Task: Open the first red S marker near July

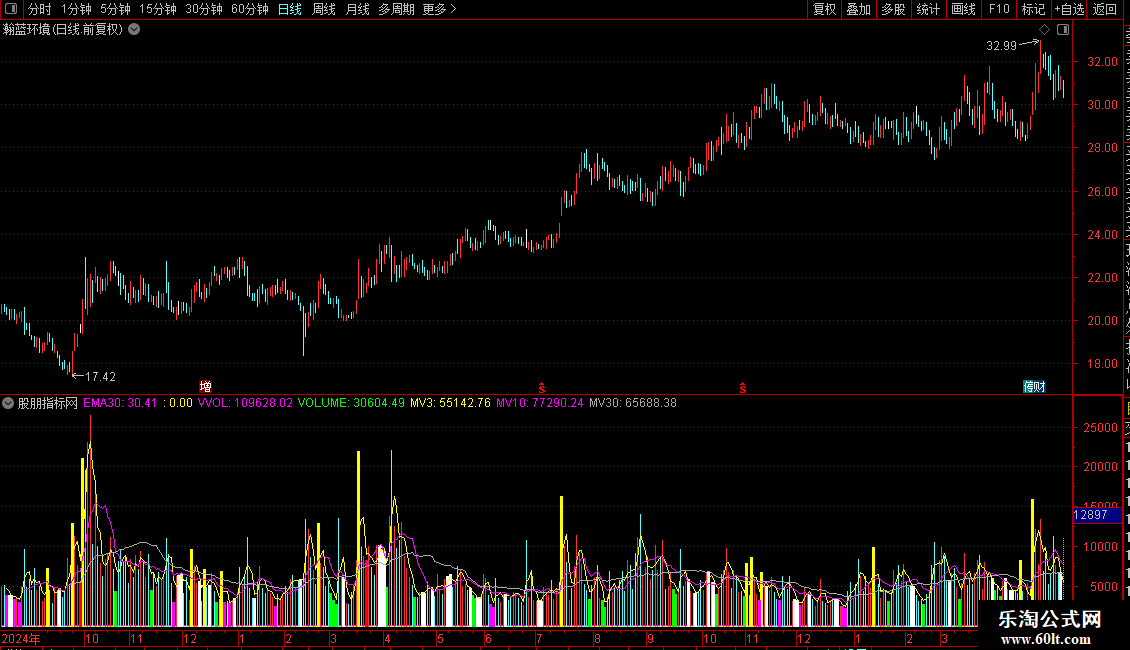Action: click(x=541, y=388)
